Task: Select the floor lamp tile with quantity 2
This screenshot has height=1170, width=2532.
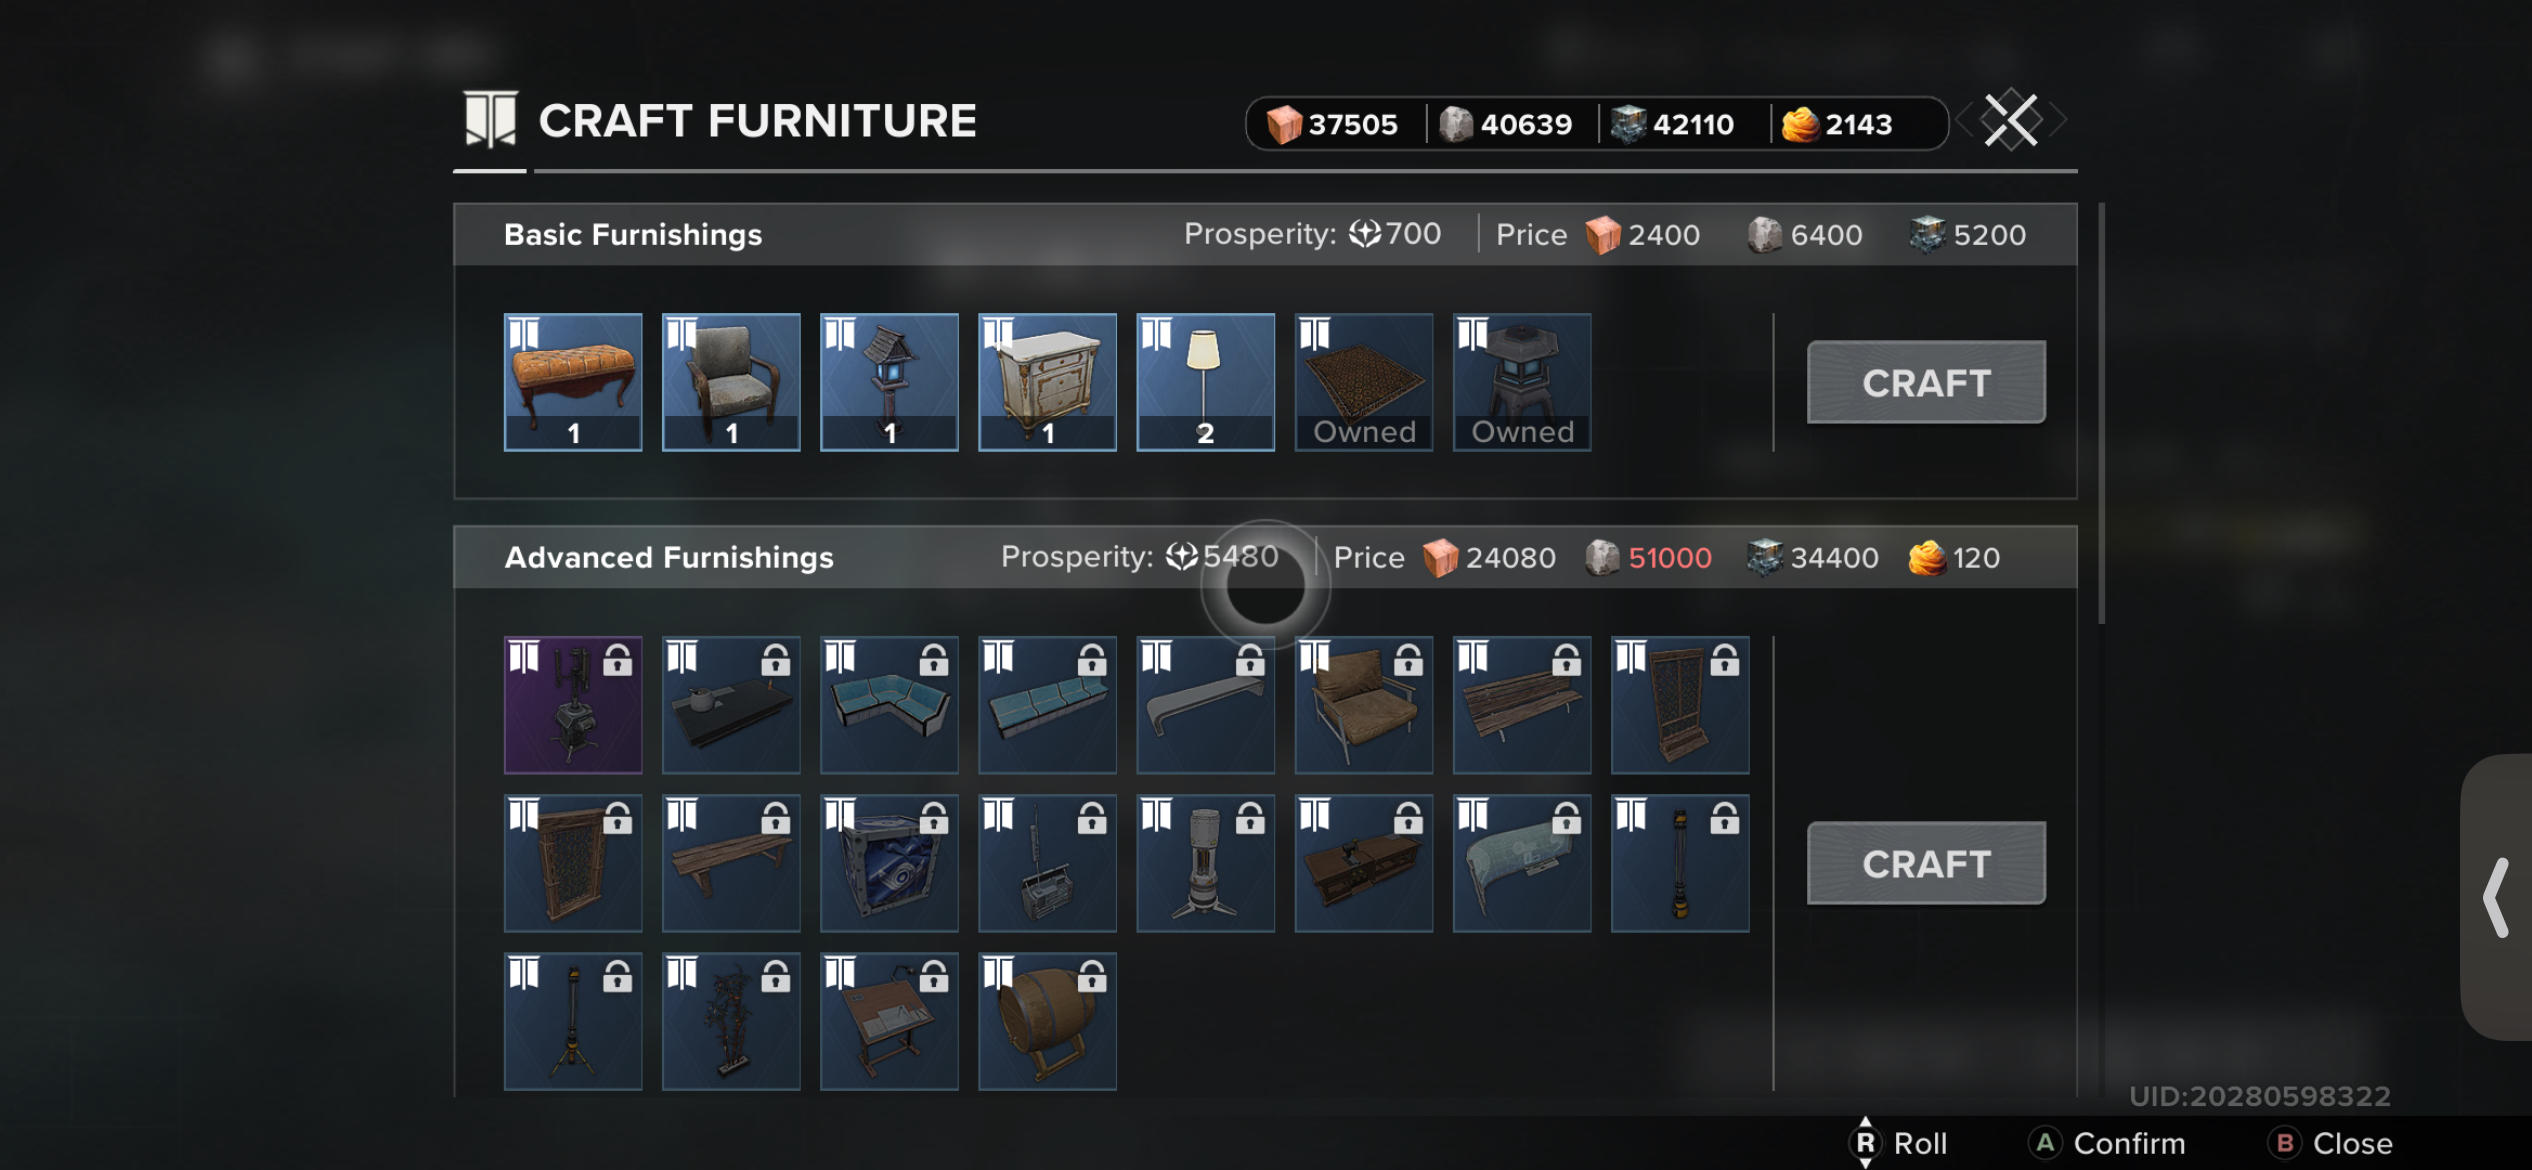Action: point(1205,382)
